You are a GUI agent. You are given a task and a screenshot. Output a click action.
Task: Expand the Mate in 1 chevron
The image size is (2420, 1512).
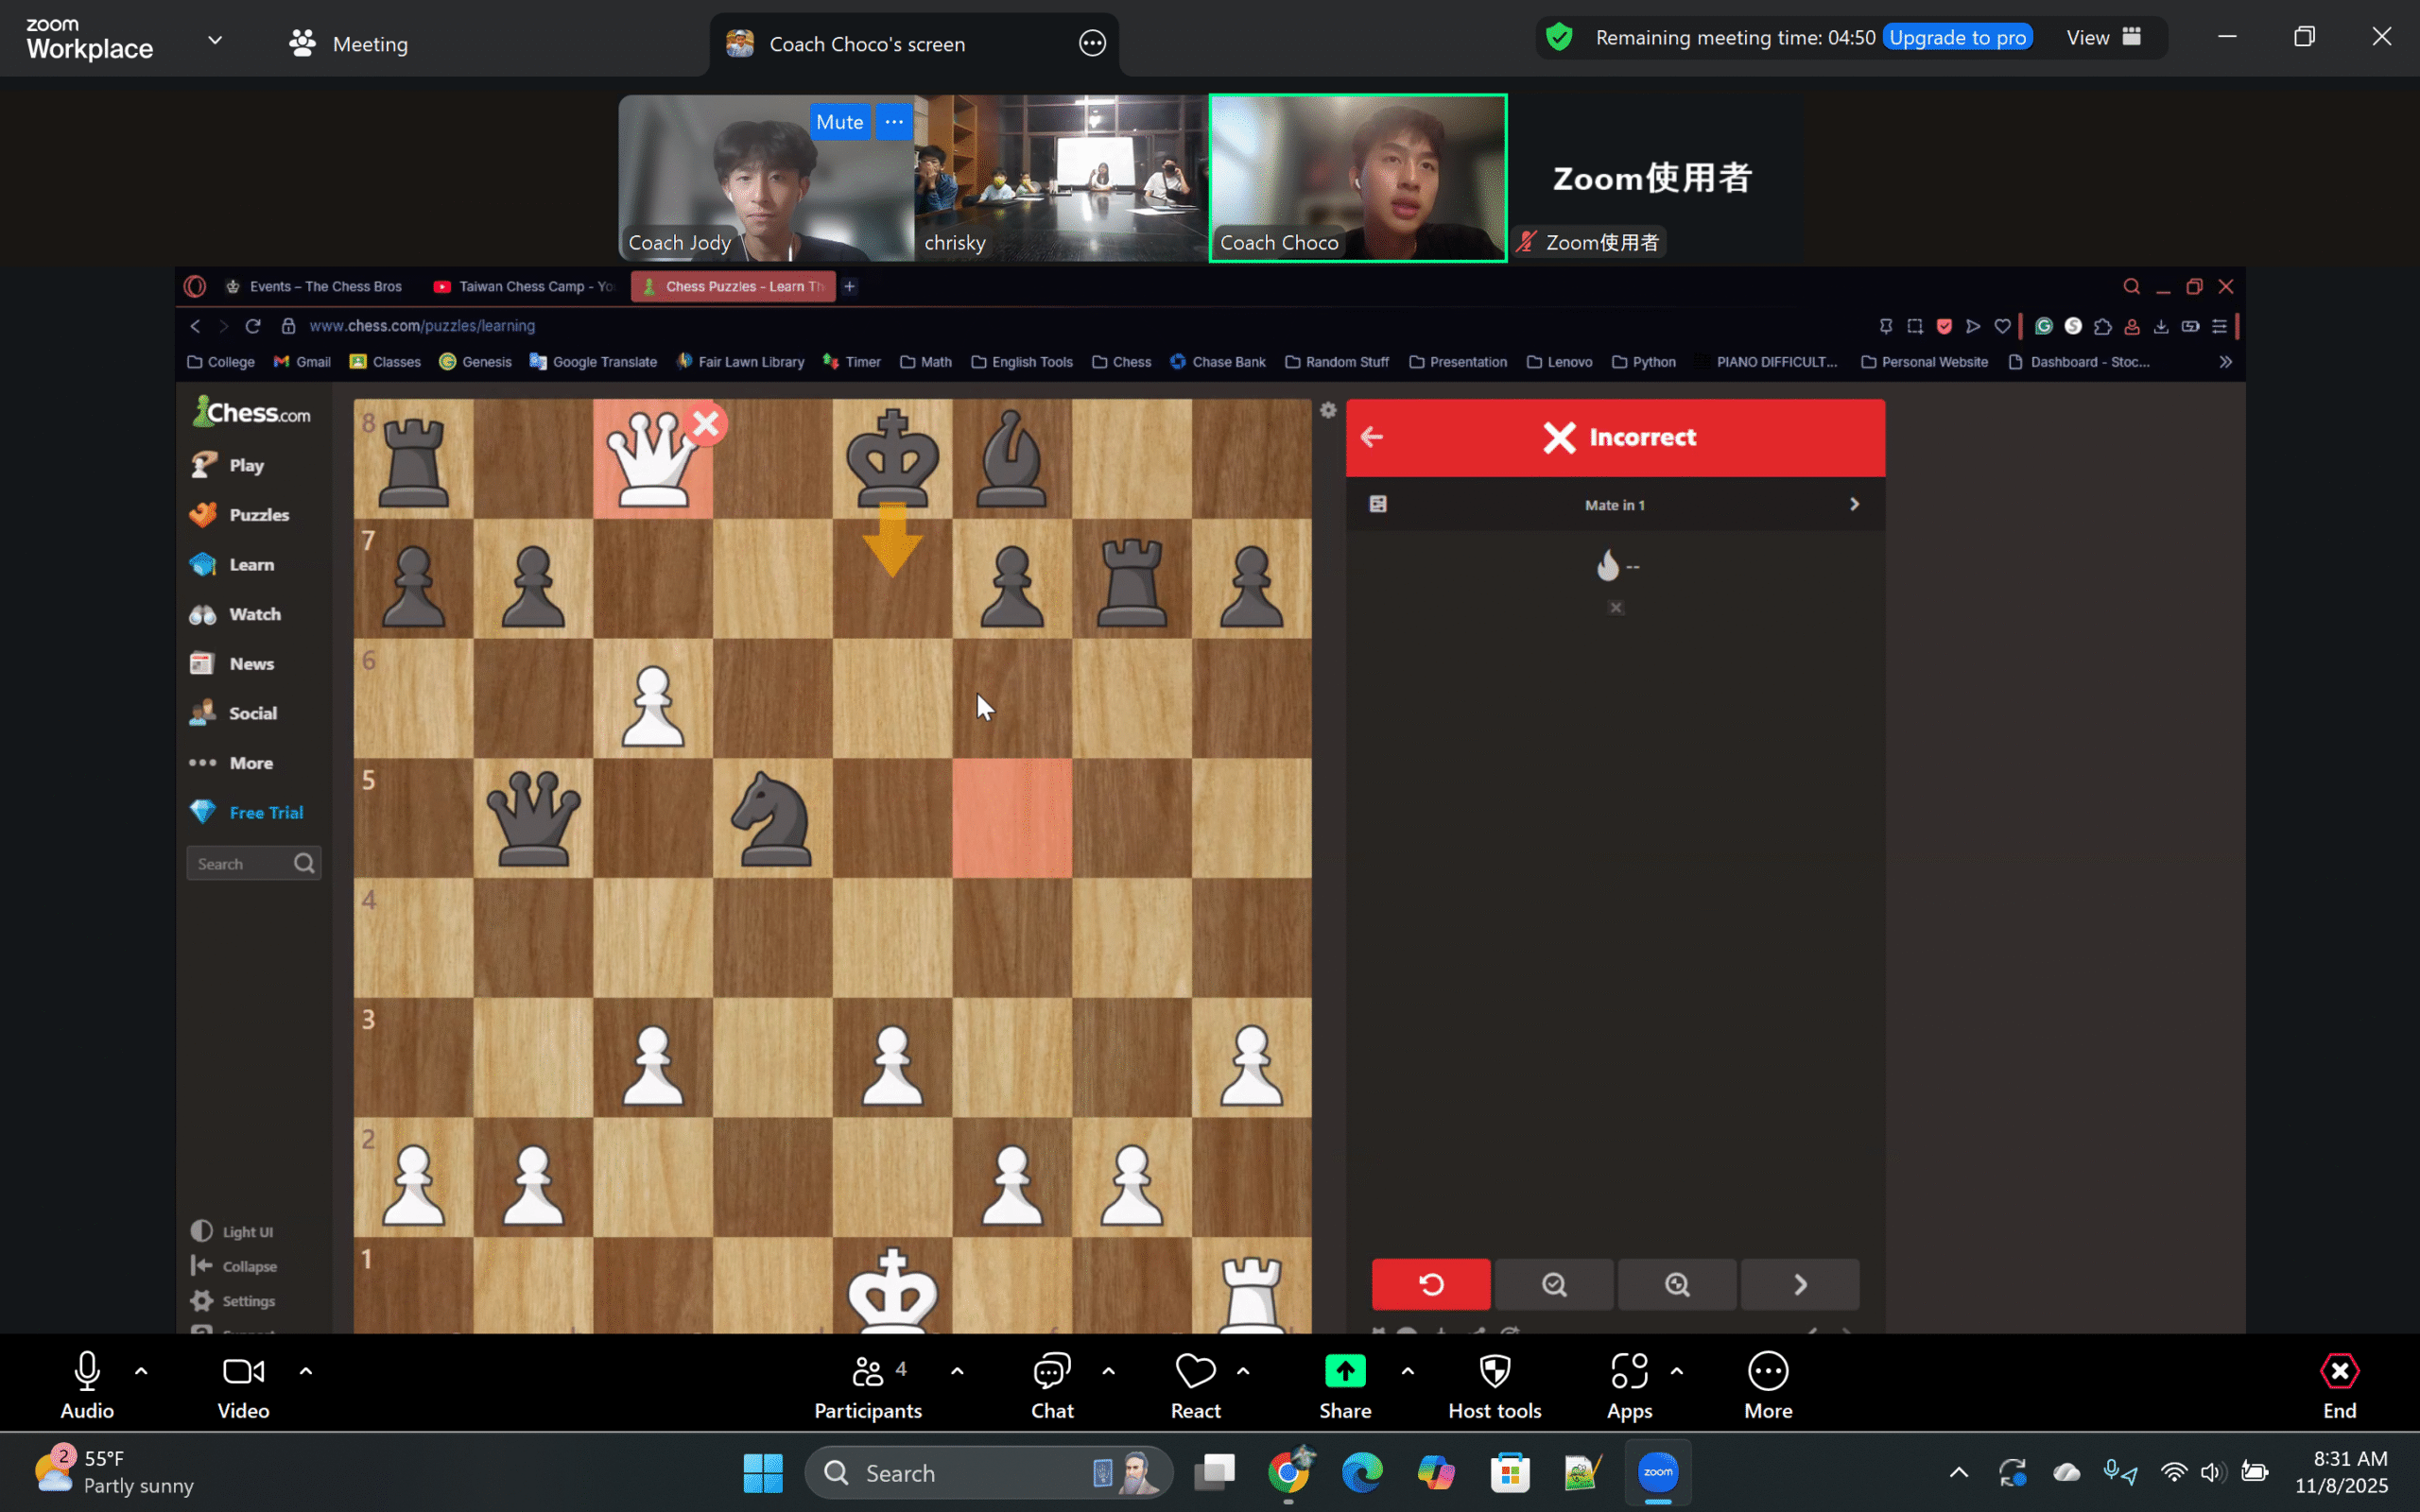1854,504
